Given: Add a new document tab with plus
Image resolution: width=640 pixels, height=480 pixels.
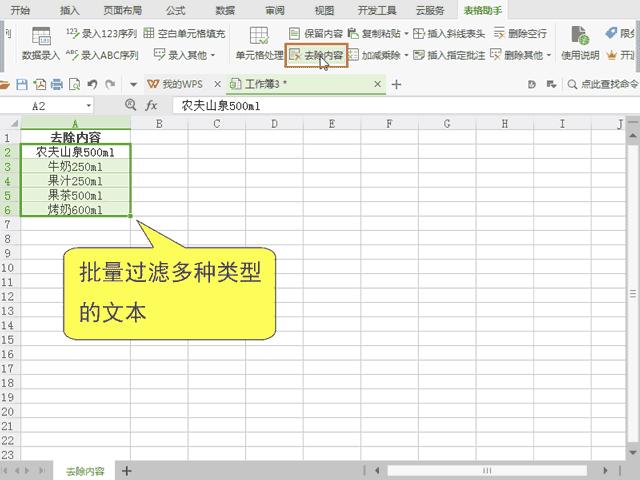Looking at the screenshot, I should click(x=396, y=84).
